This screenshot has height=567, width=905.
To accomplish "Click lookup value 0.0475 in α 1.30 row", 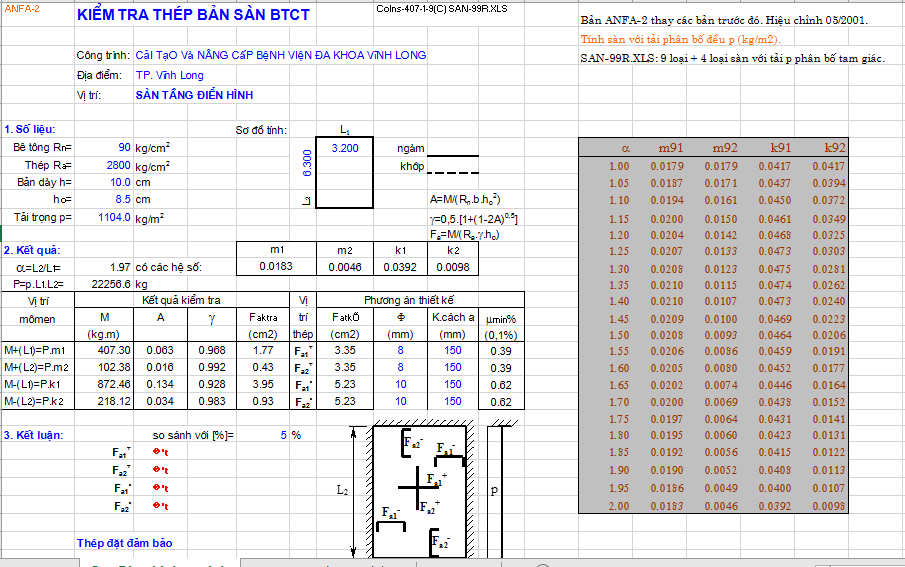I will (775, 269).
